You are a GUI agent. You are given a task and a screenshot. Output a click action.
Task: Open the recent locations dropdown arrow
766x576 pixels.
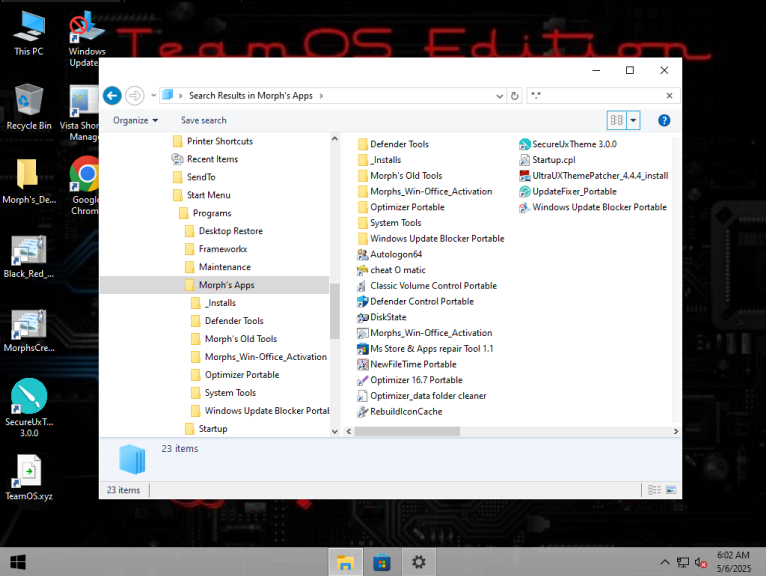153,95
